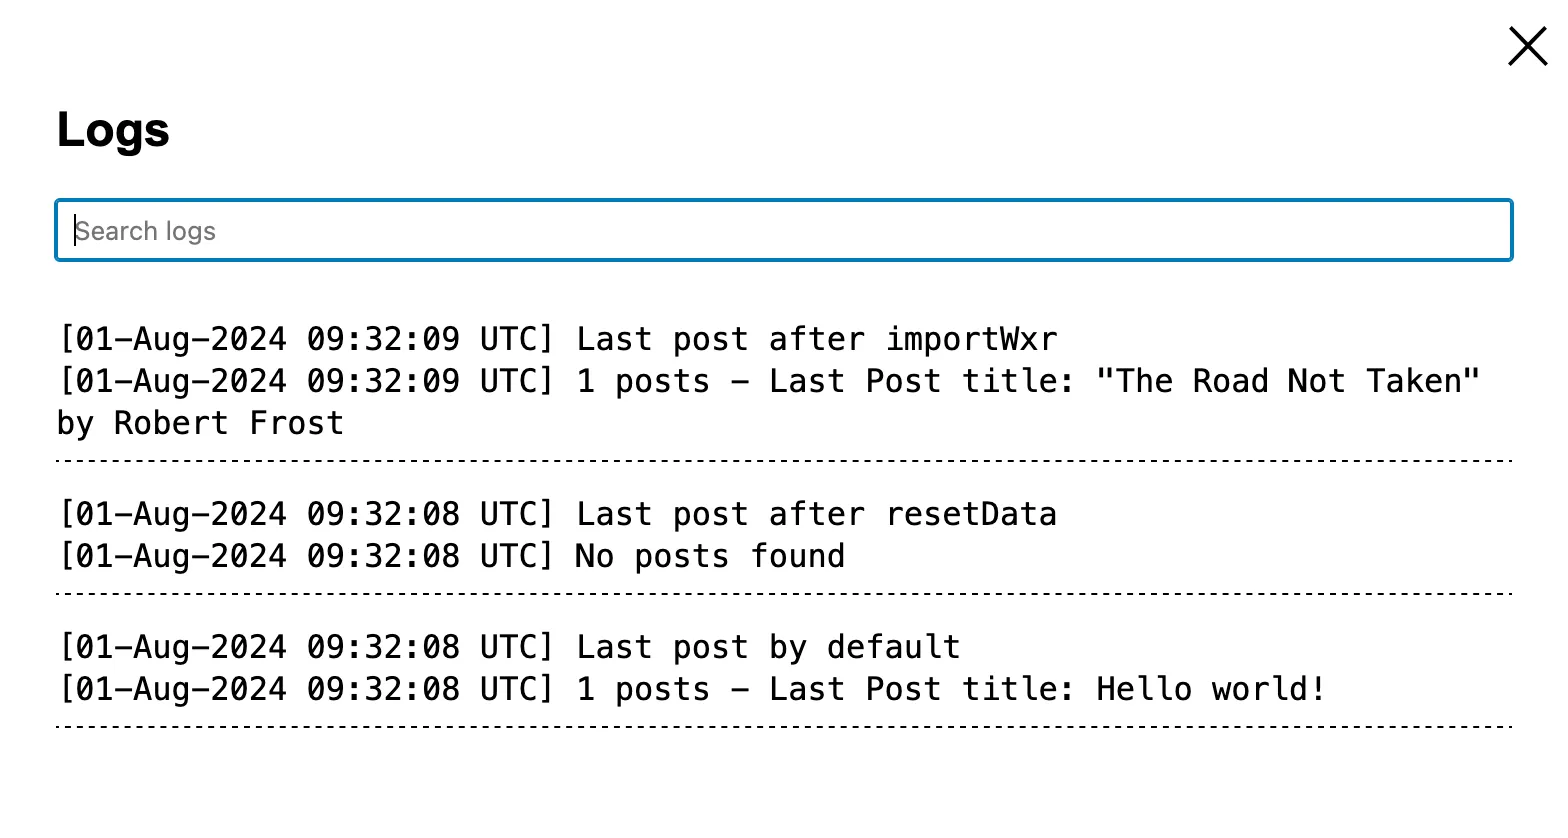Click the dashed separator below resetData group
This screenshot has width=1568, height=838.
(x=780, y=594)
